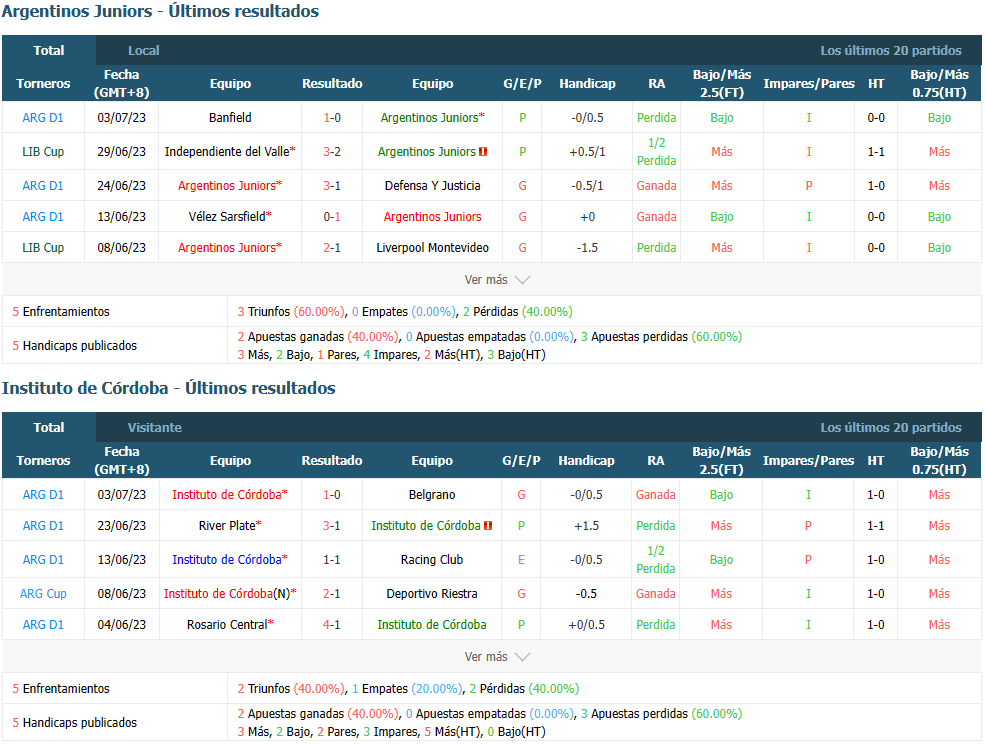This screenshot has height=746, width=986.
Task: Expand Ver más under Instituto de Córdoba results
Action: click(x=497, y=657)
